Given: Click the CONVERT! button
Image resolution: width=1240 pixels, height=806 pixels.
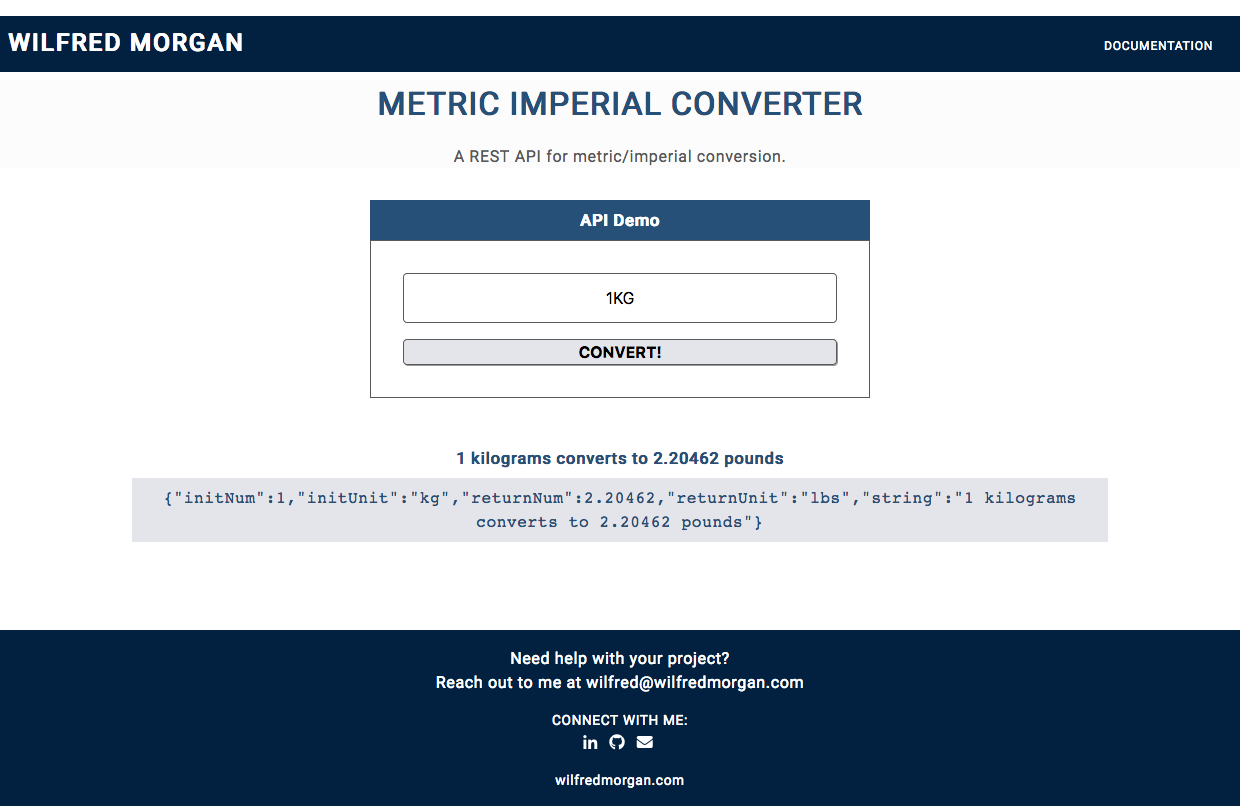Looking at the screenshot, I should click(x=620, y=352).
